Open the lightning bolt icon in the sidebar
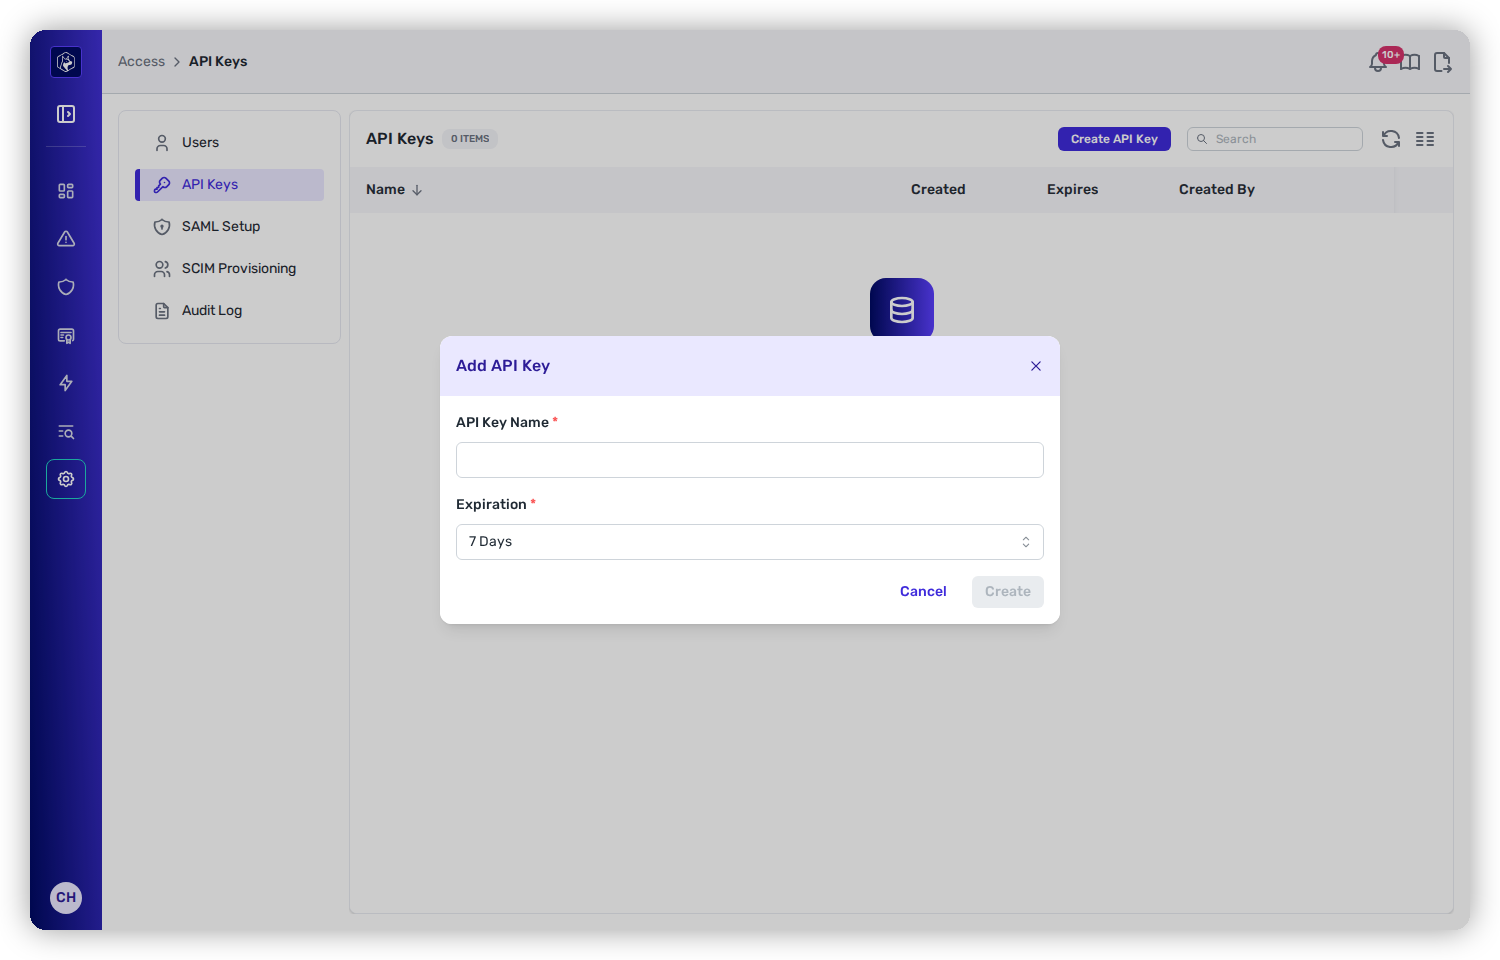1500x960 pixels. click(66, 383)
